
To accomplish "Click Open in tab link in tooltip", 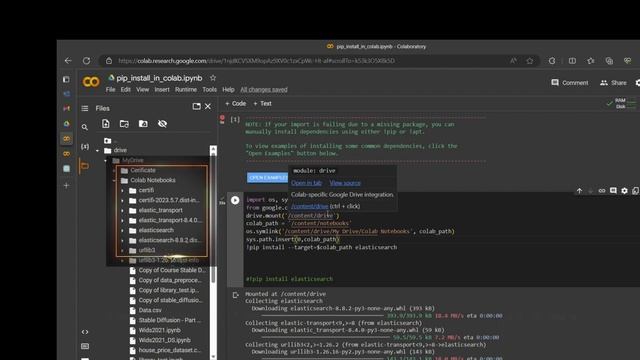I will coord(307,183).
